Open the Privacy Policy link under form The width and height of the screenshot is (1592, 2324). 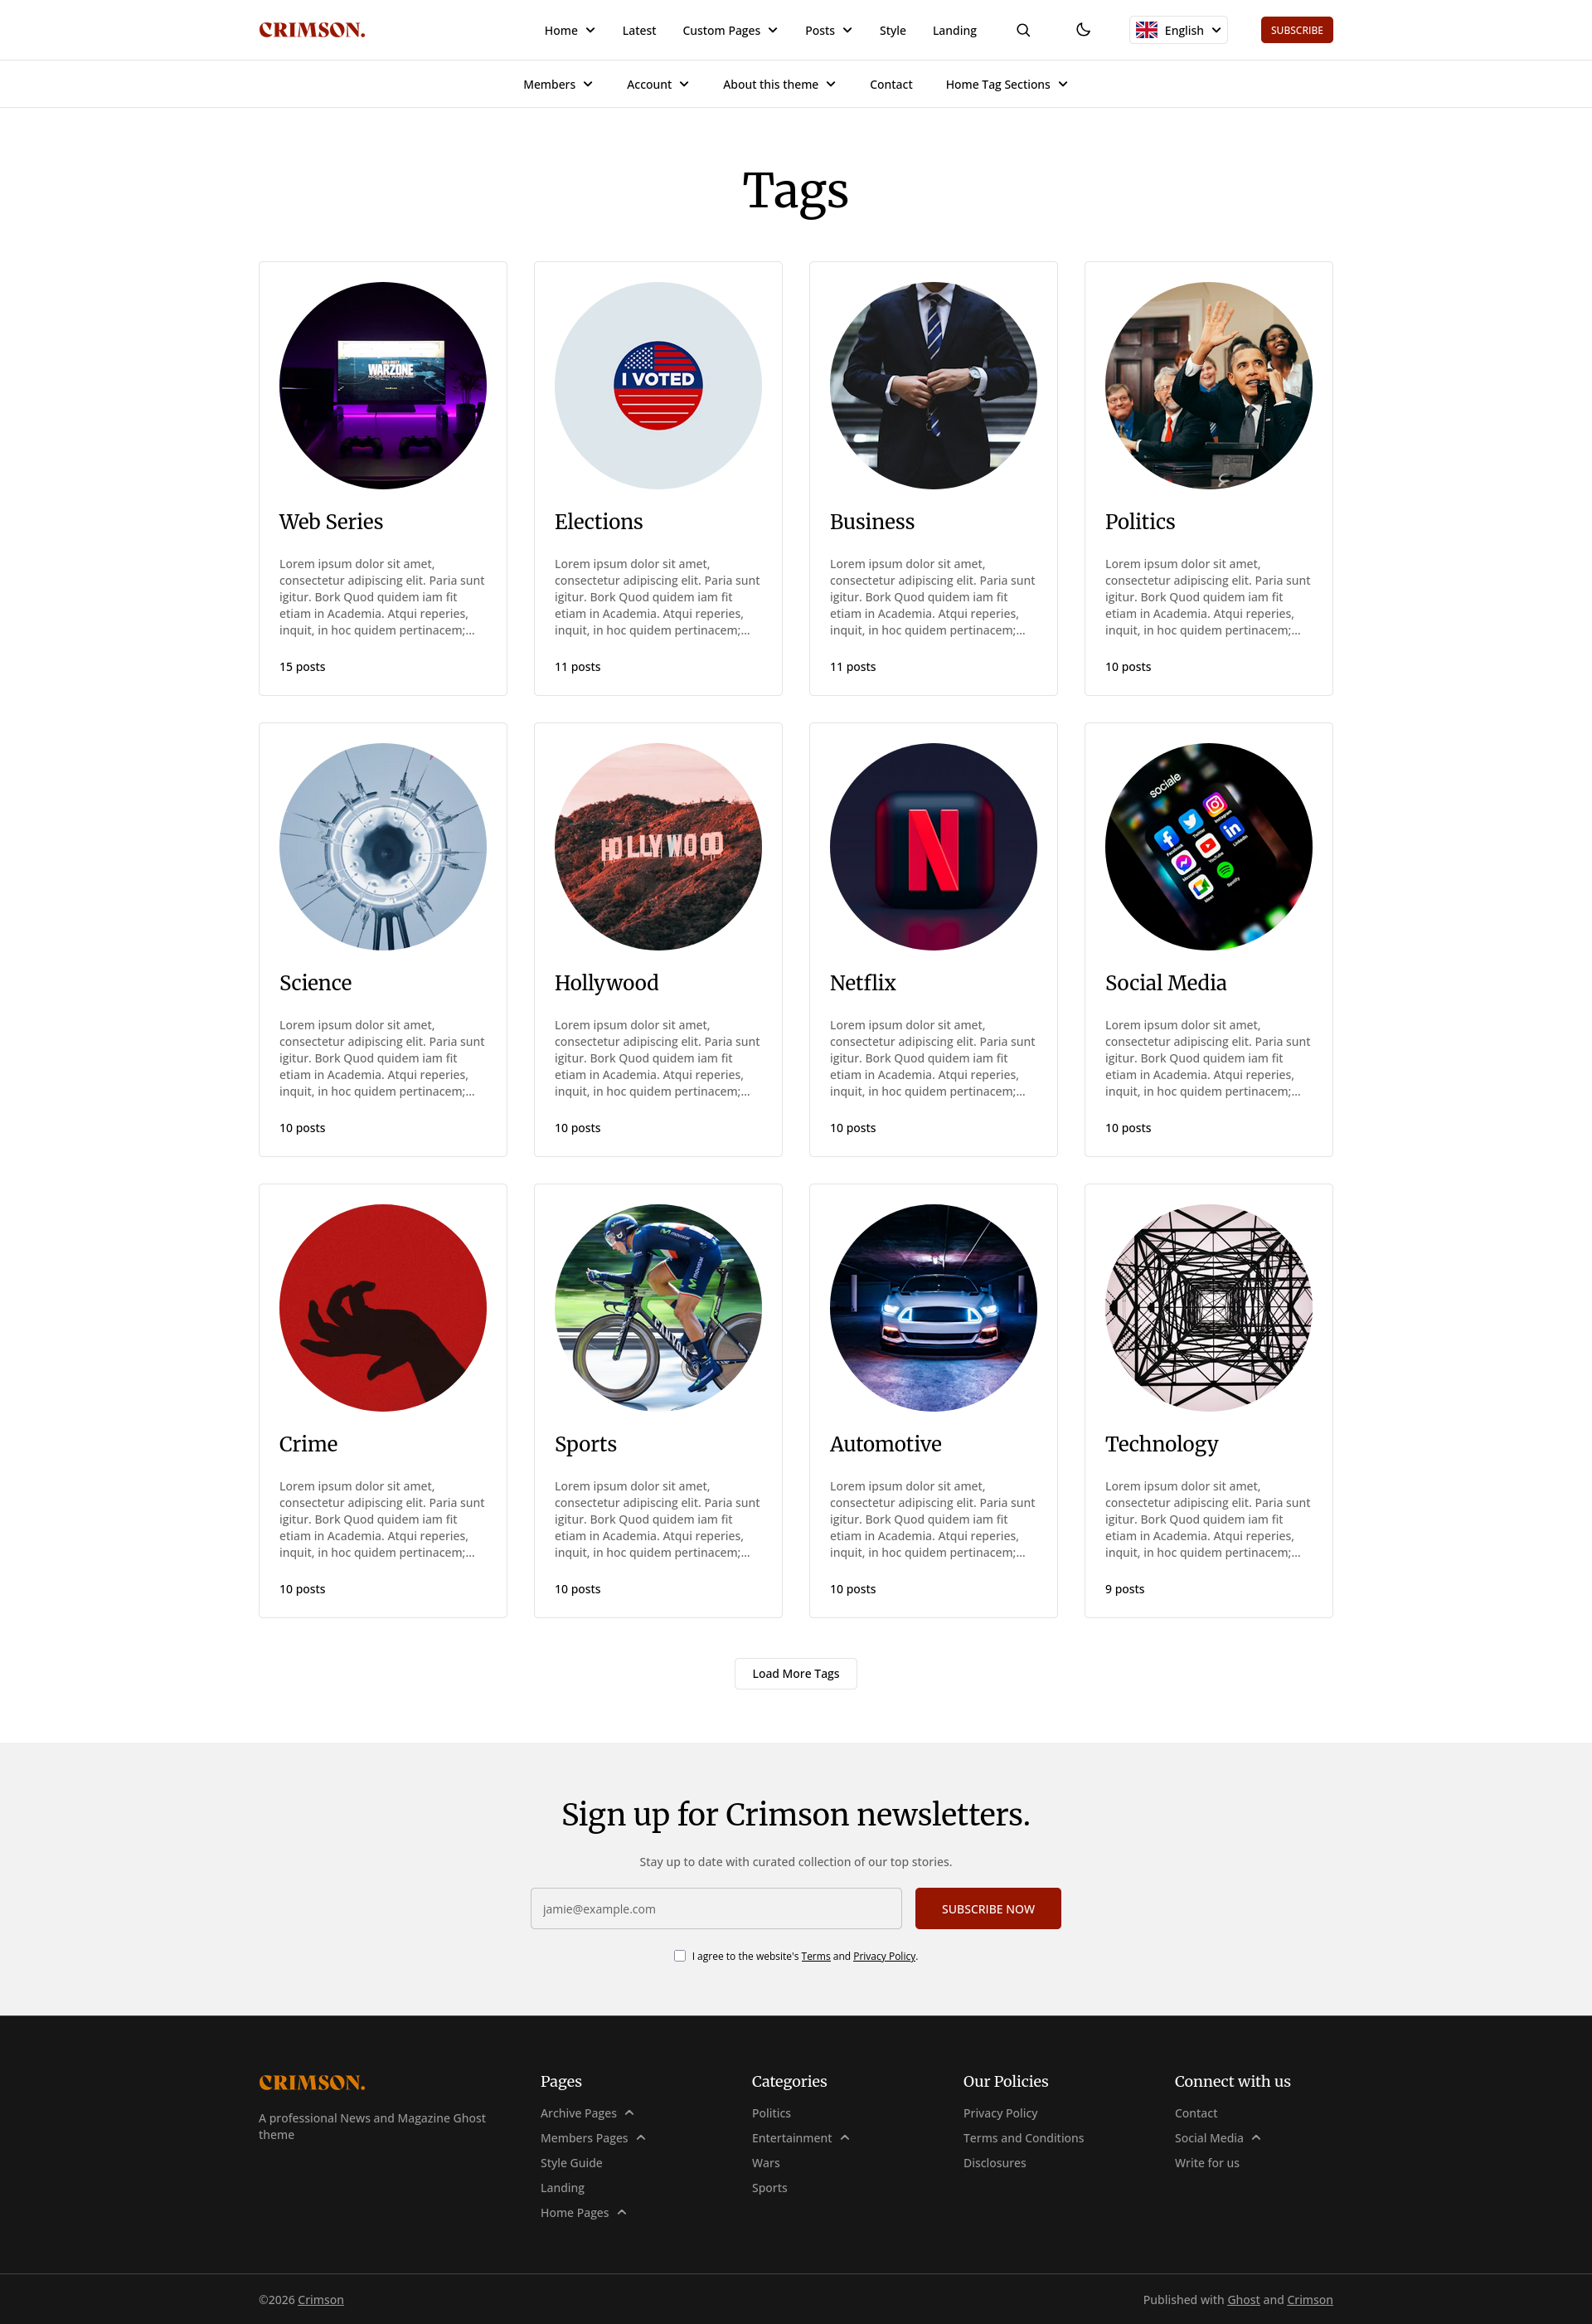click(x=884, y=1956)
